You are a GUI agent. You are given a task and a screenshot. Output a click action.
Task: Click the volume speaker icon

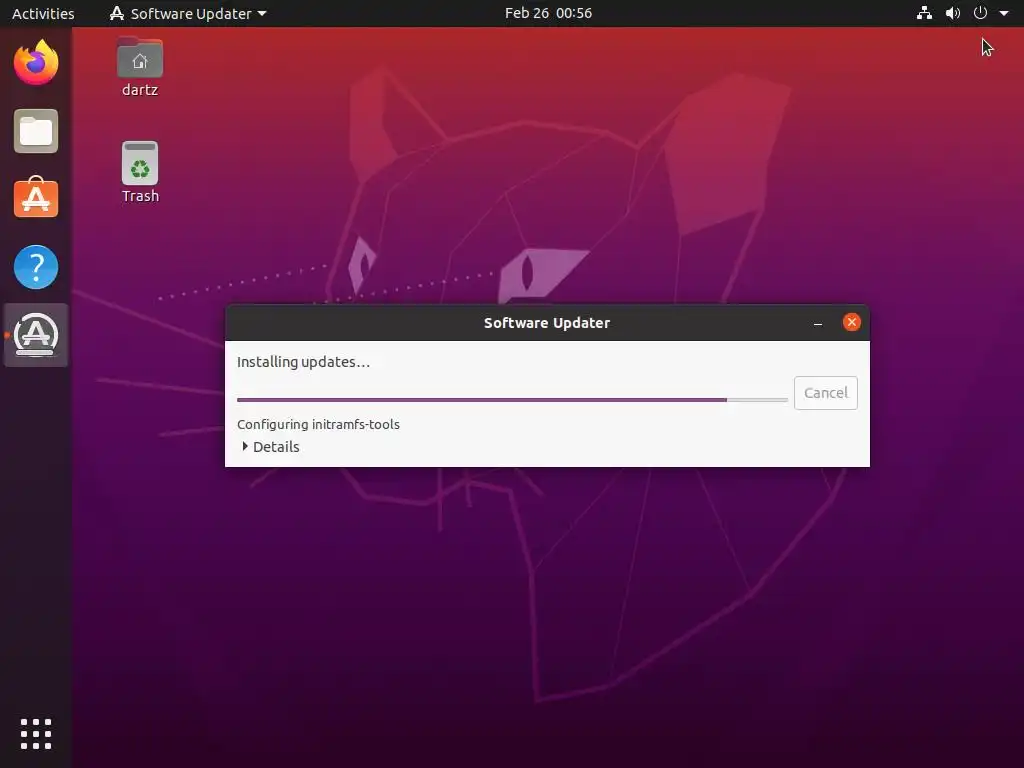[x=953, y=13]
